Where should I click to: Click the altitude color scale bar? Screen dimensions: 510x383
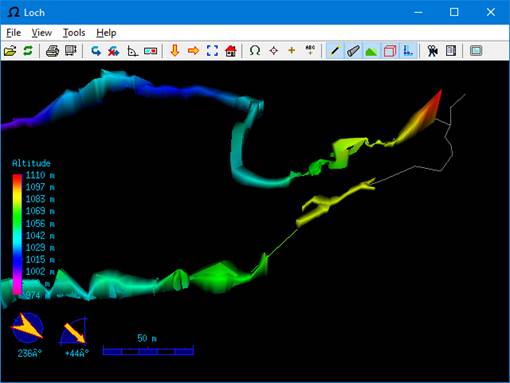[17, 235]
